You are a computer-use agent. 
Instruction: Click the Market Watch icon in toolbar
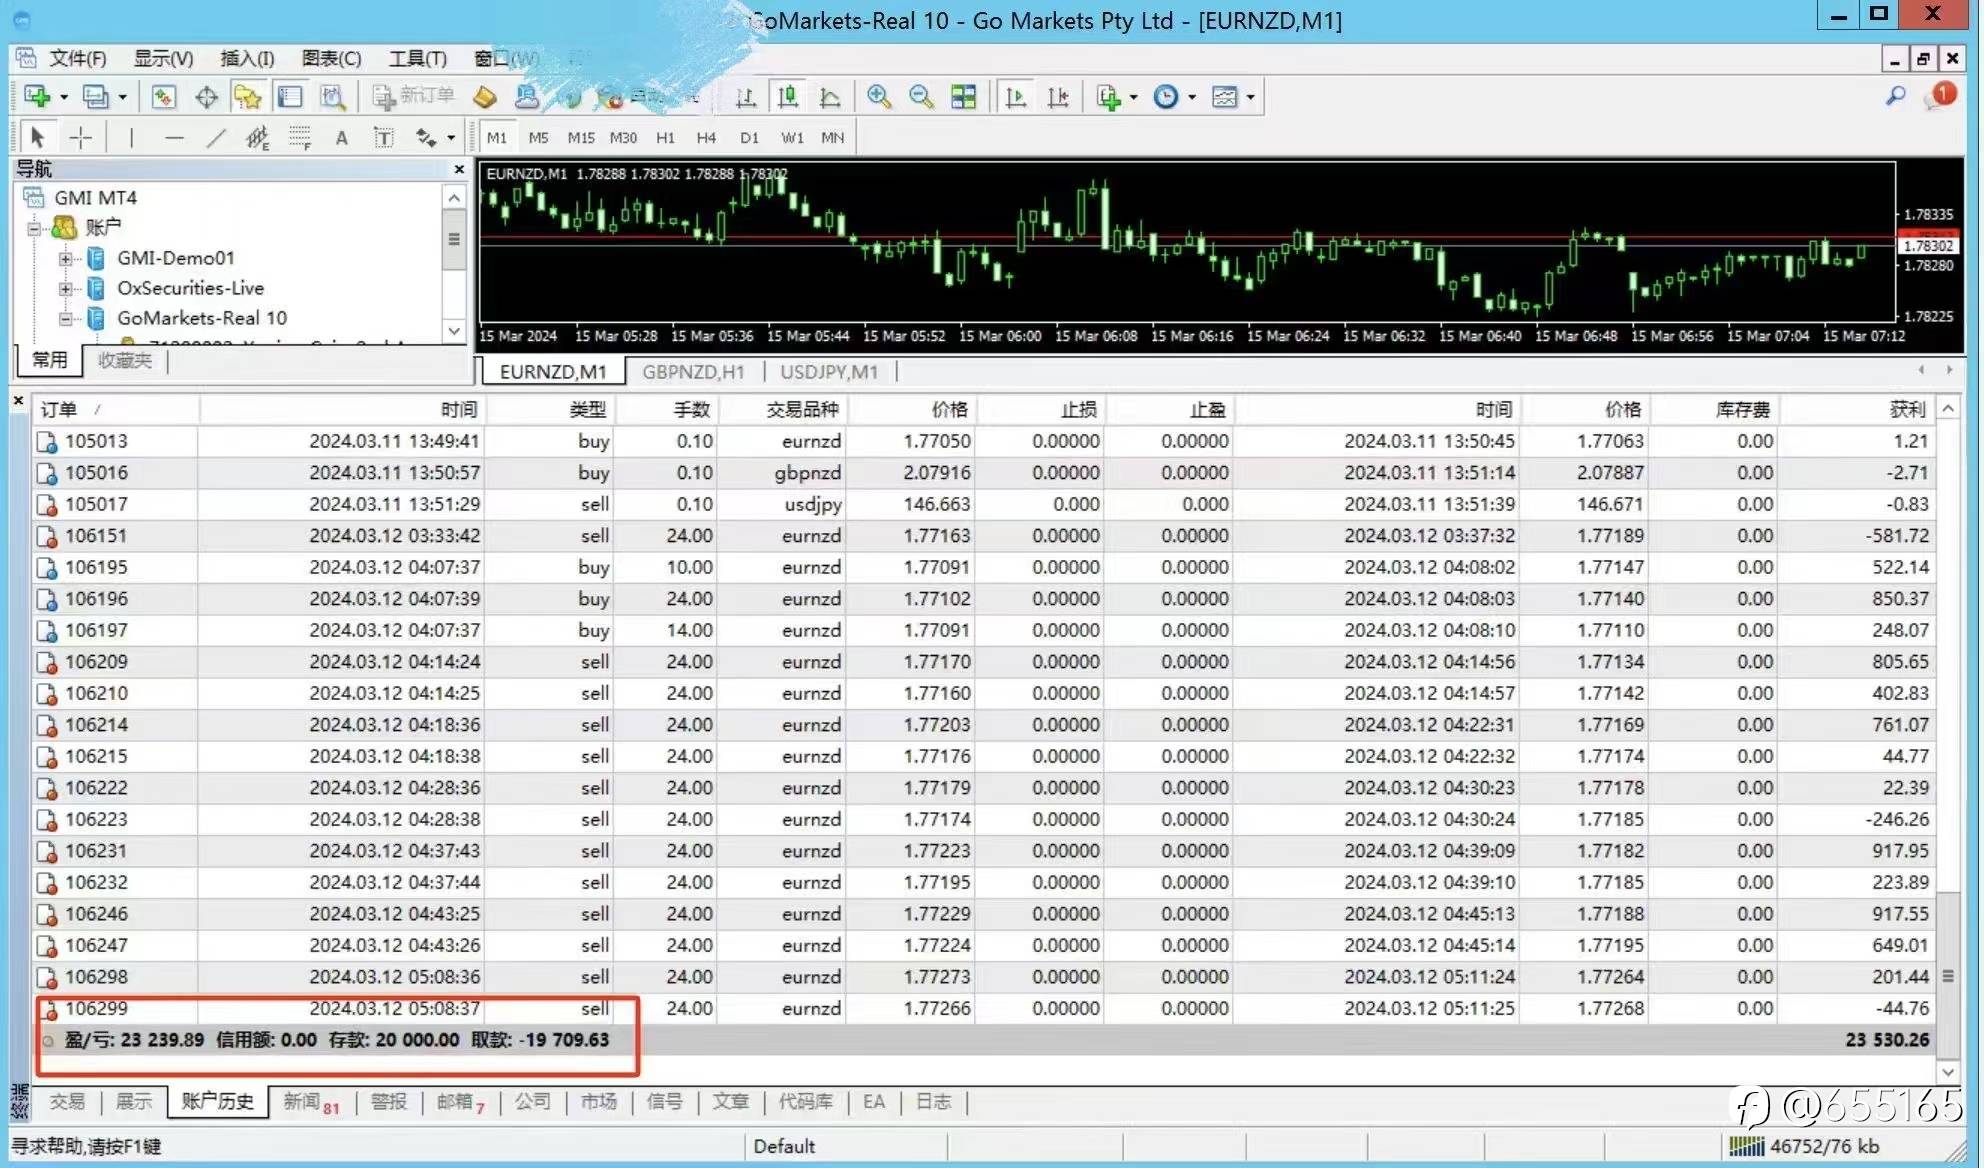point(164,97)
